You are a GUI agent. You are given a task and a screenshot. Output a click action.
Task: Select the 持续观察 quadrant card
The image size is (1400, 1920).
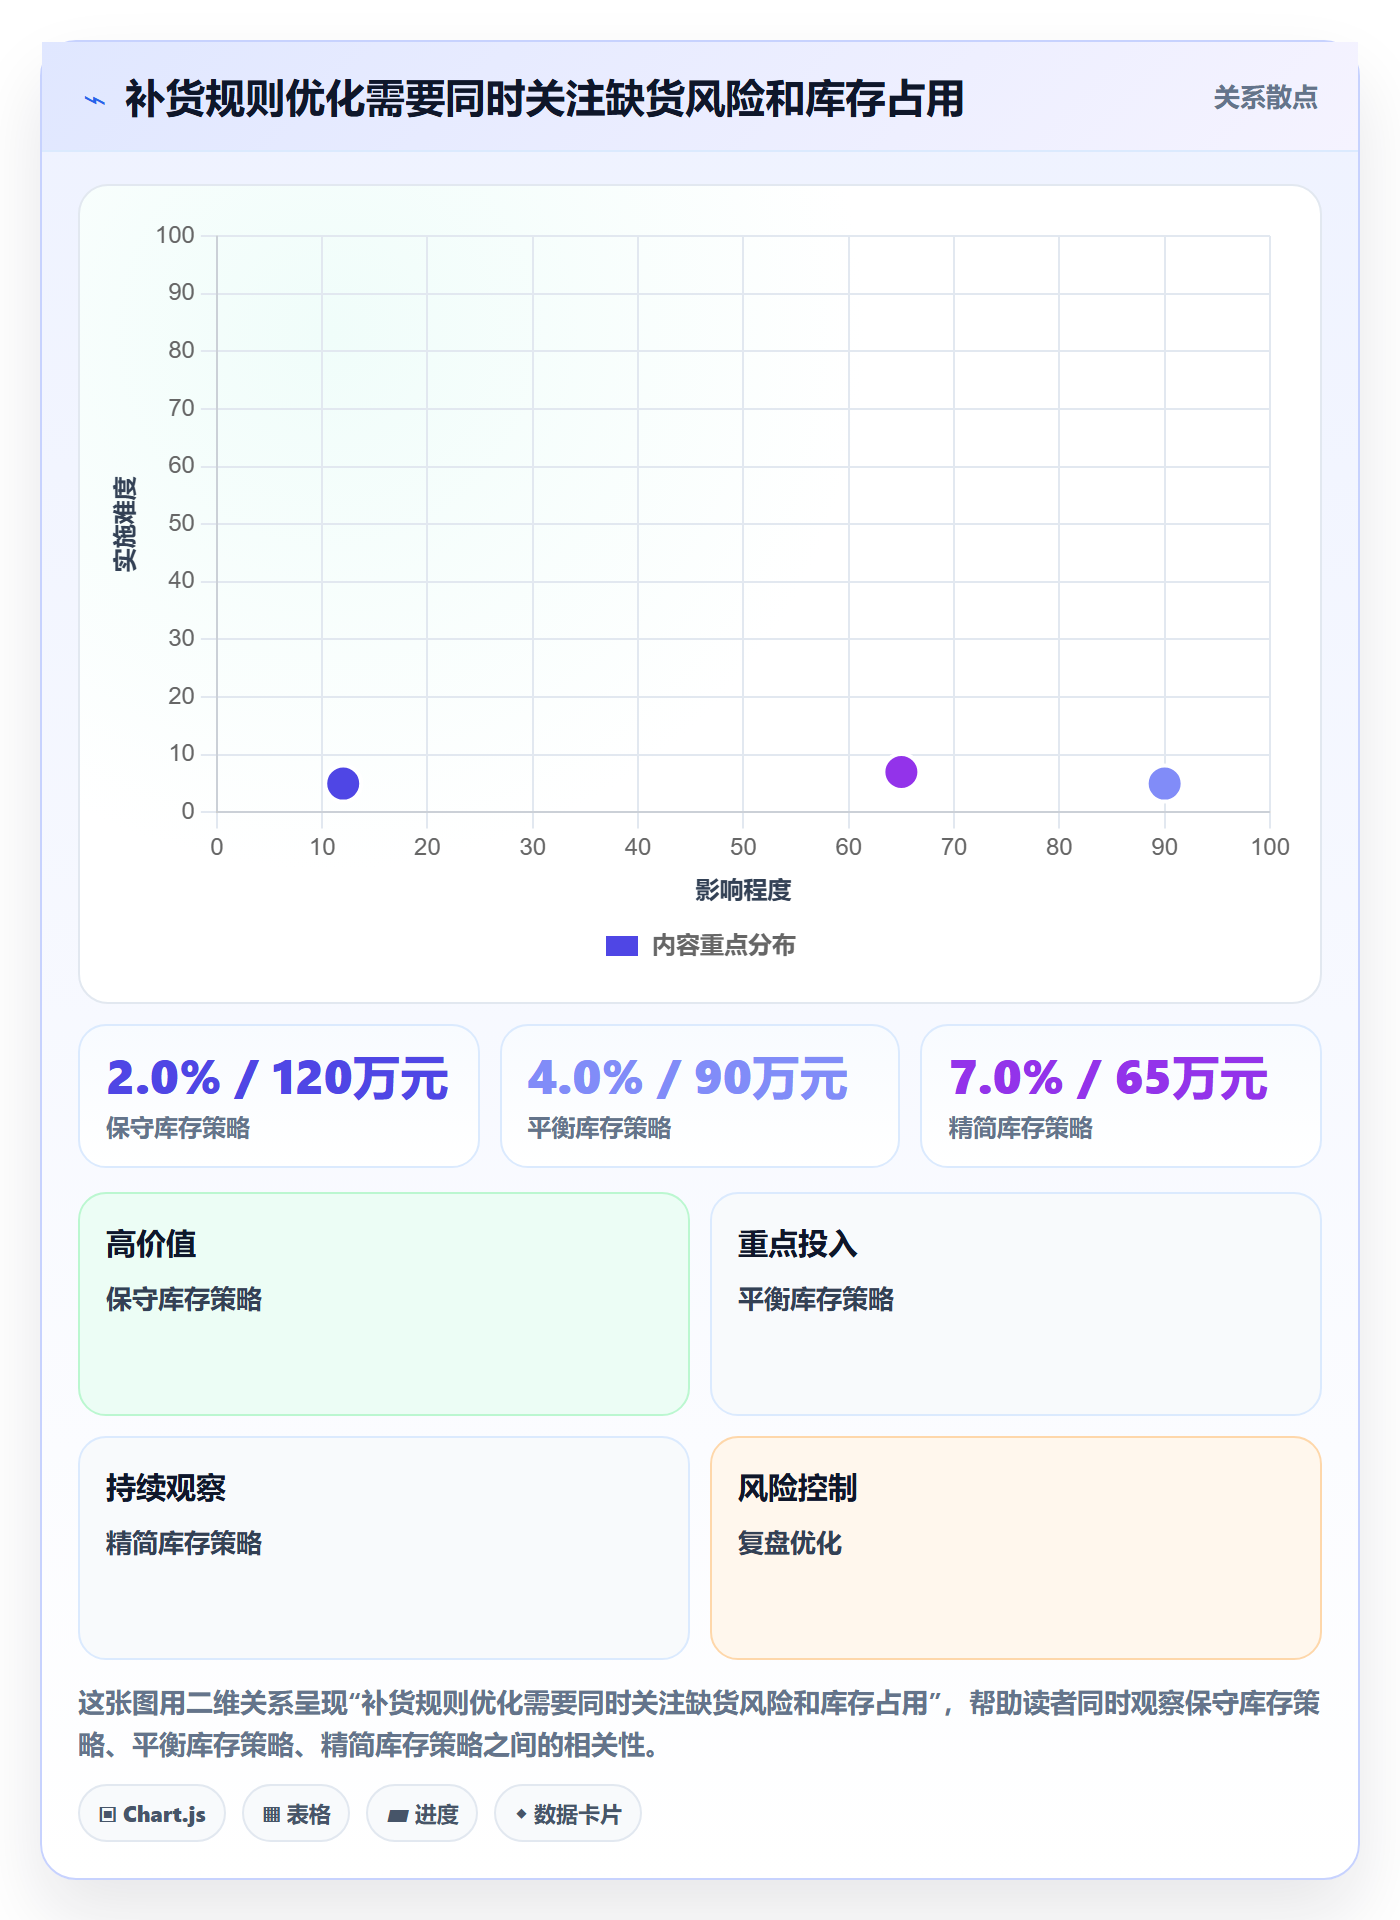pos(384,1548)
